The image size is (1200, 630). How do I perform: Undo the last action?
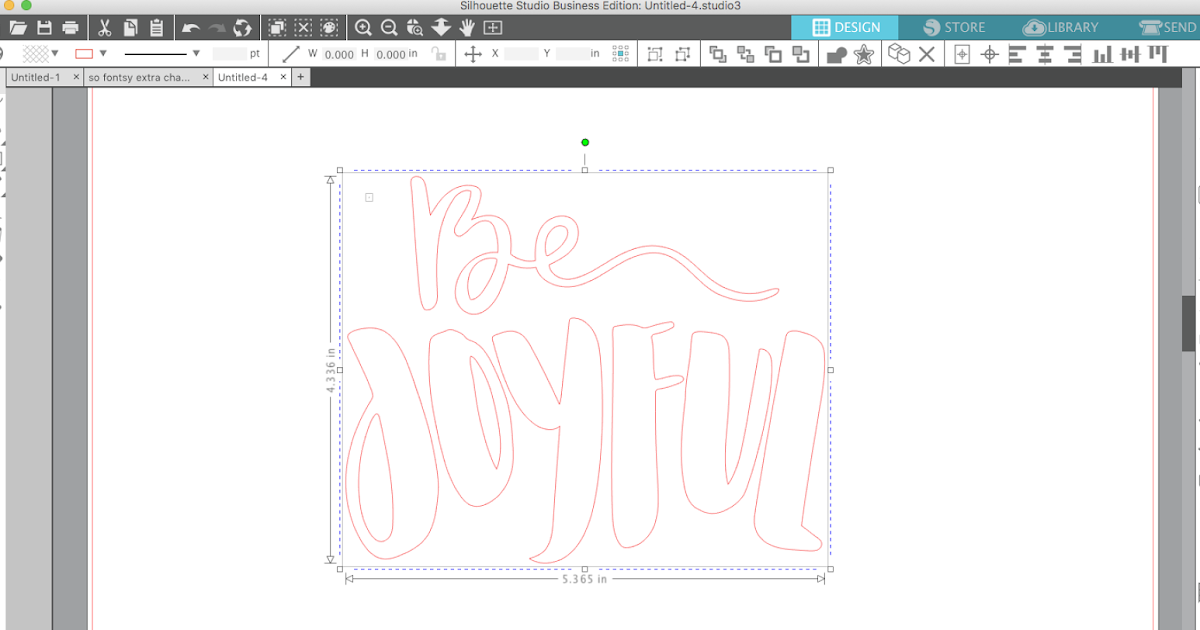point(191,28)
